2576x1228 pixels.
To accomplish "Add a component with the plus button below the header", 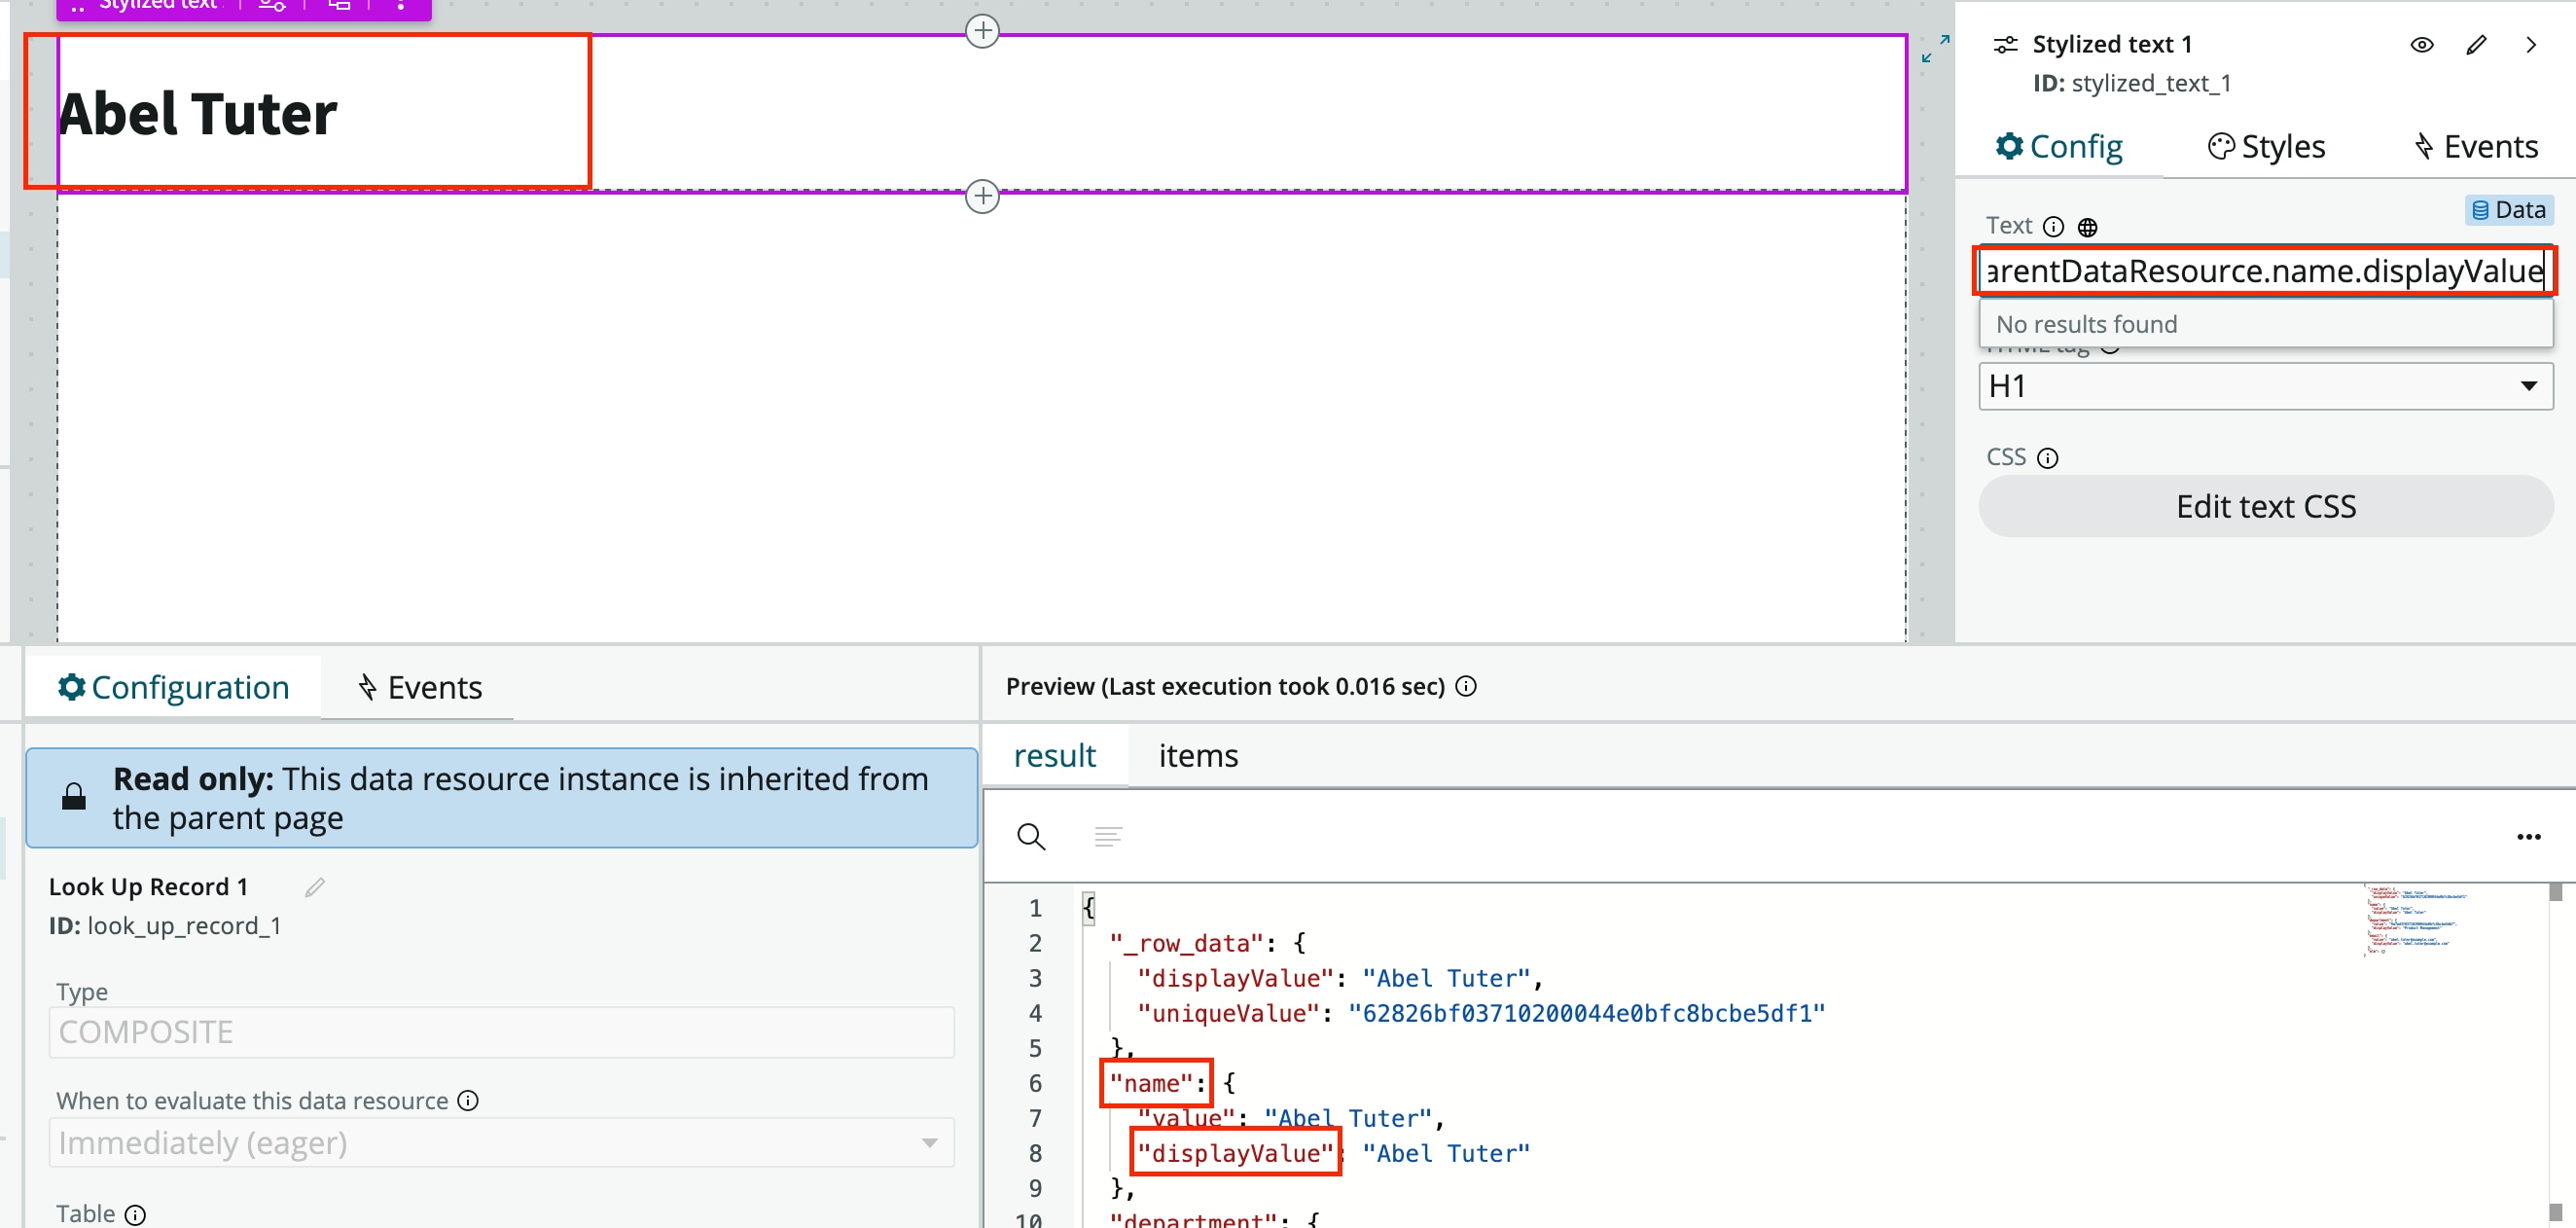I will tap(981, 196).
